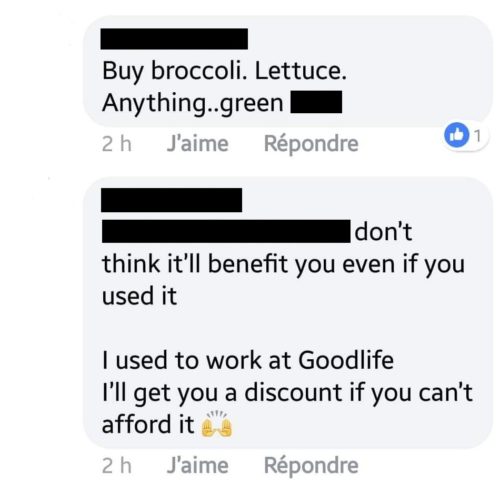Viewport: 500px width, 482px height.
Task: Click the blacked-out box after "Anything..green"
Action: click(x=316, y=102)
